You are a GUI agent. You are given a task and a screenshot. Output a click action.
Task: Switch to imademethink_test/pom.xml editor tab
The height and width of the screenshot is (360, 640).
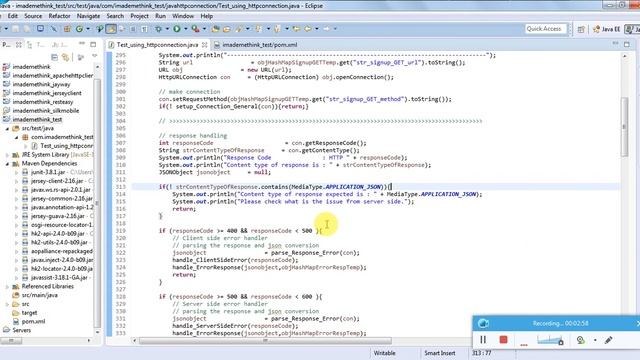click(260, 45)
